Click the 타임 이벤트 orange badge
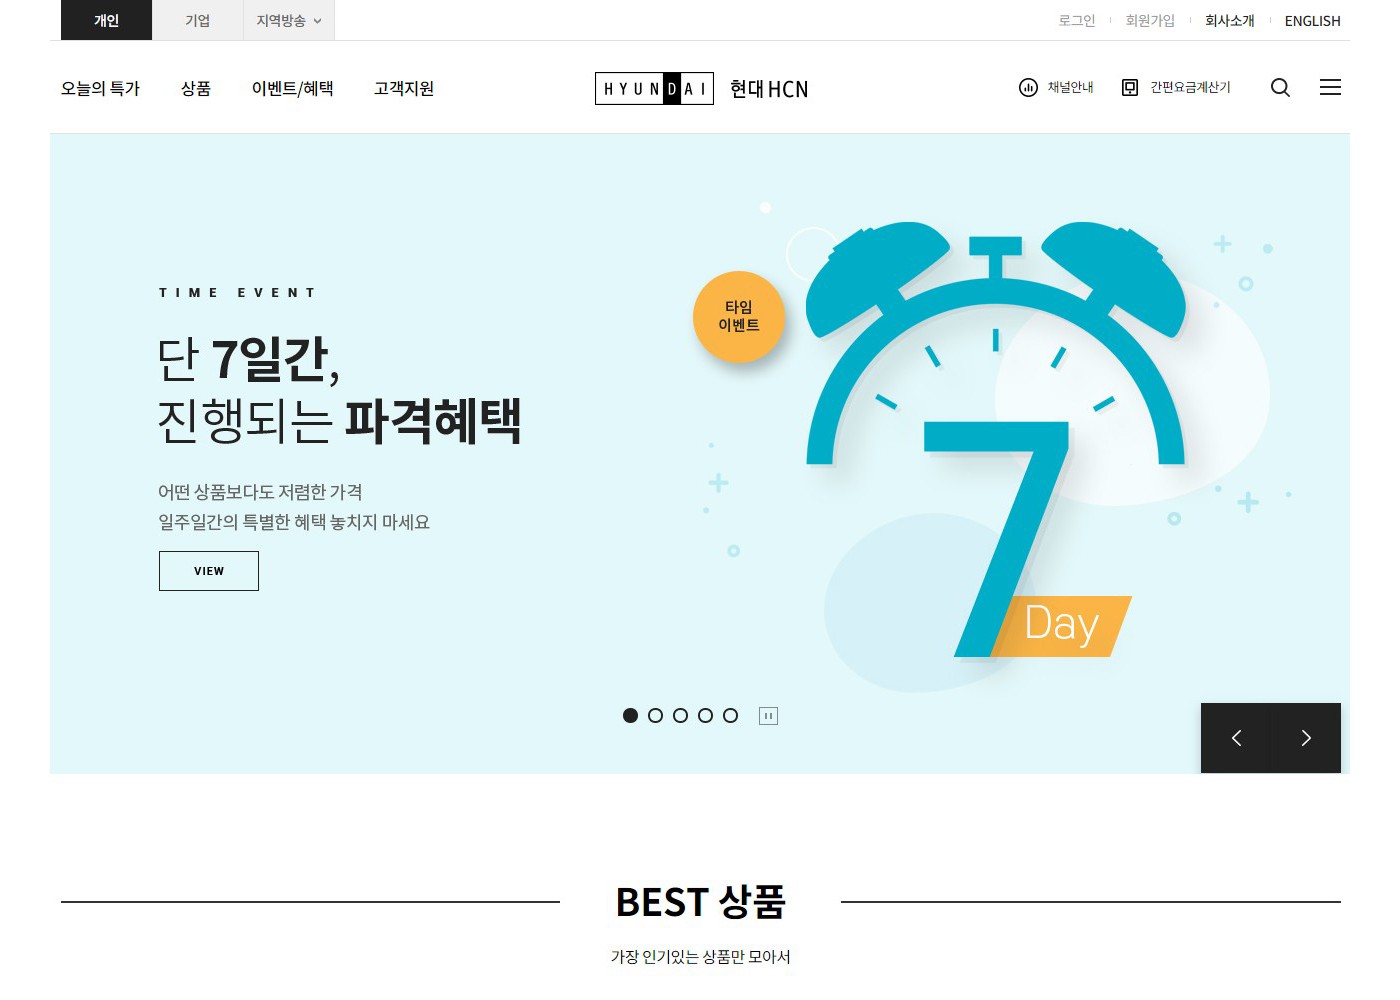 click(739, 317)
